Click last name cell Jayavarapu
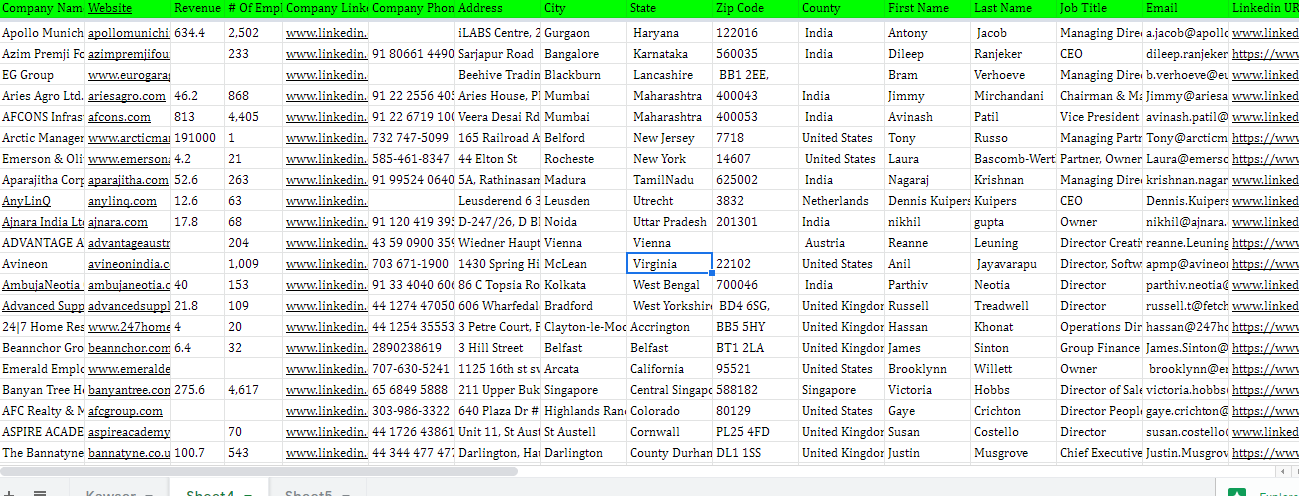The width and height of the screenshot is (1299, 496). pyautogui.click(x=1013, y=264)
